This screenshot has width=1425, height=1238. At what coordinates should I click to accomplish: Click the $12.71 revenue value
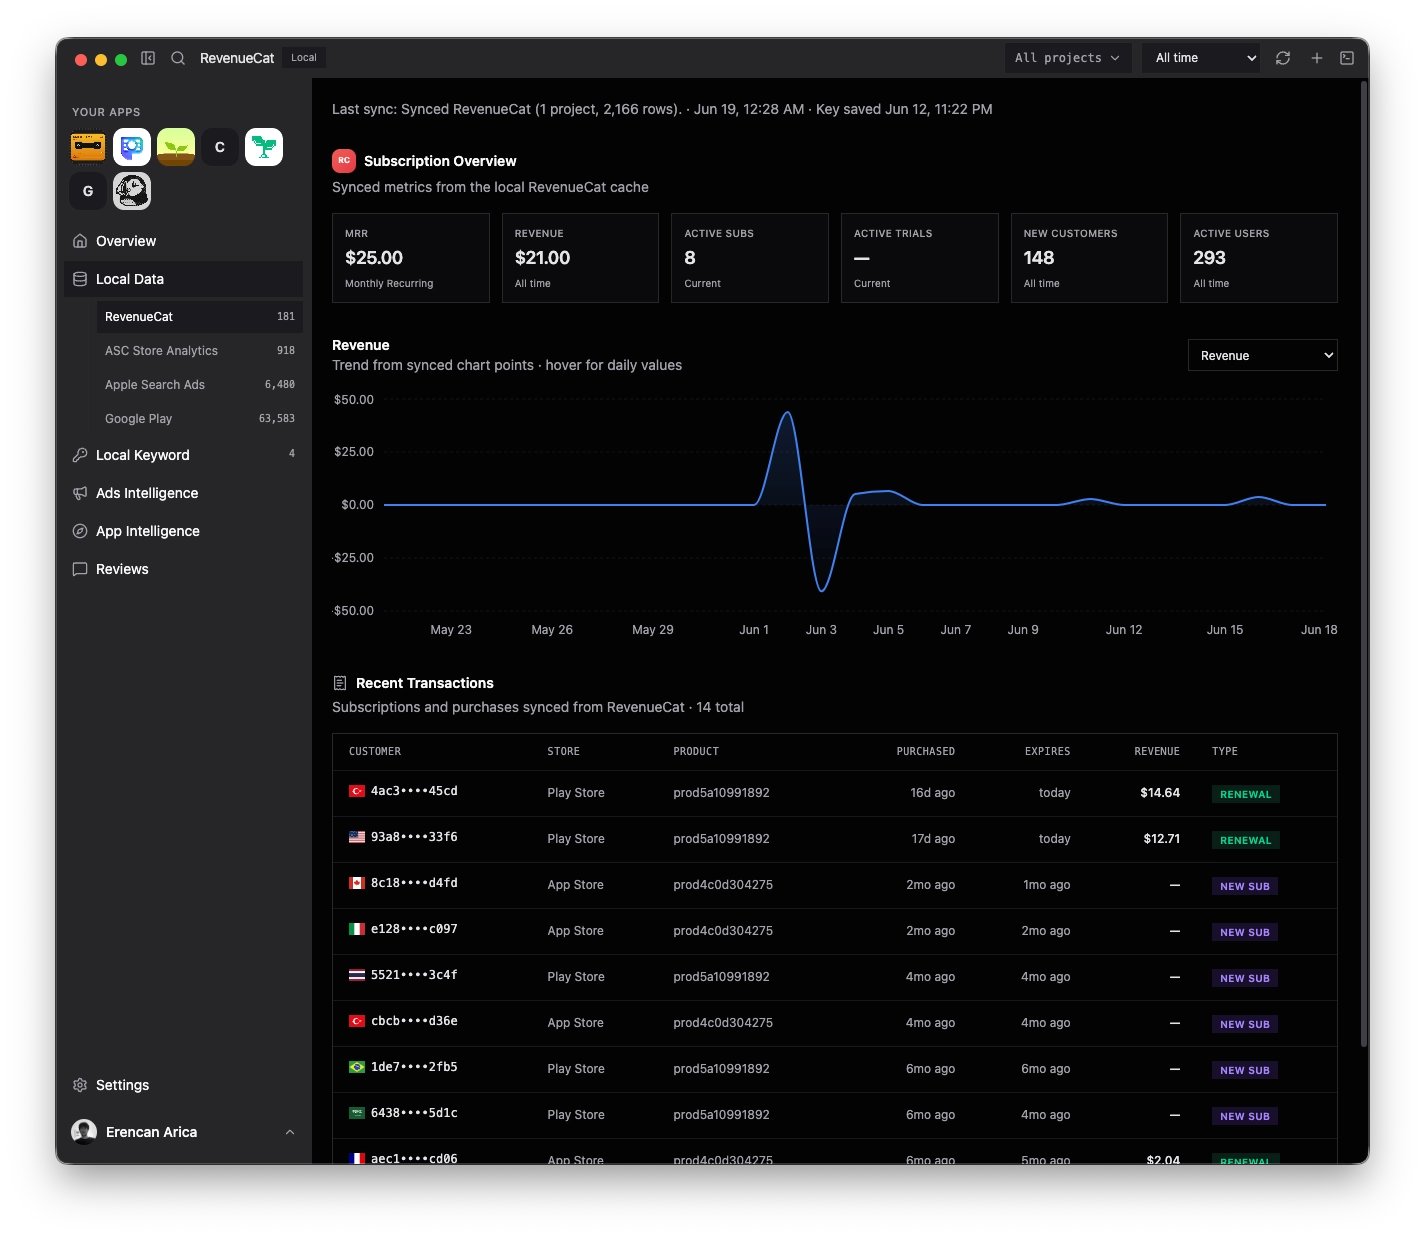tap(1162, 839)
